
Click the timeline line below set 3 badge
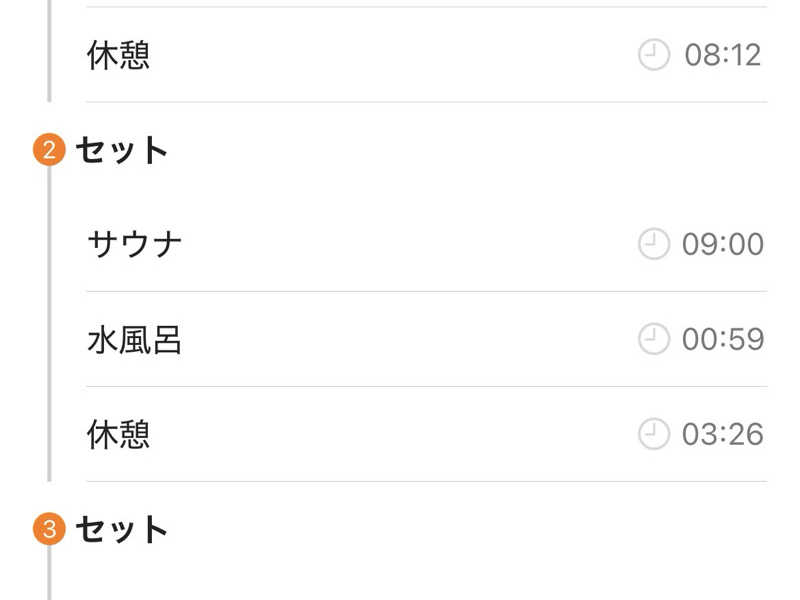[x=49, y=575]
